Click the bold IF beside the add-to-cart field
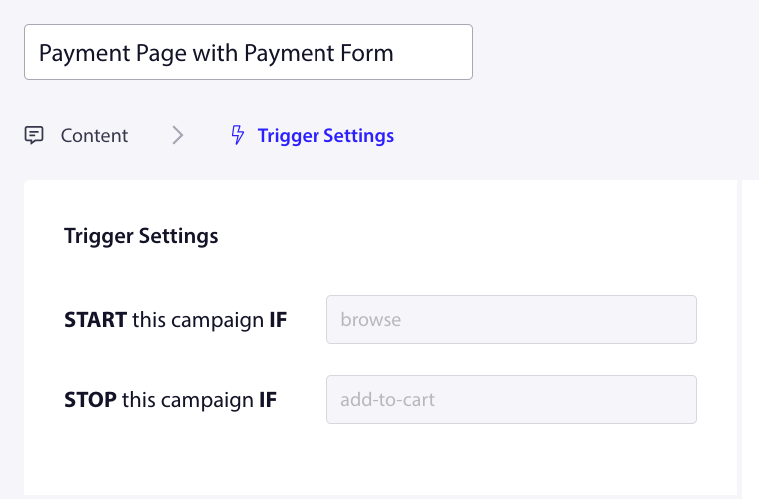Viewport: 759px width, 499px height. point(268,401)
